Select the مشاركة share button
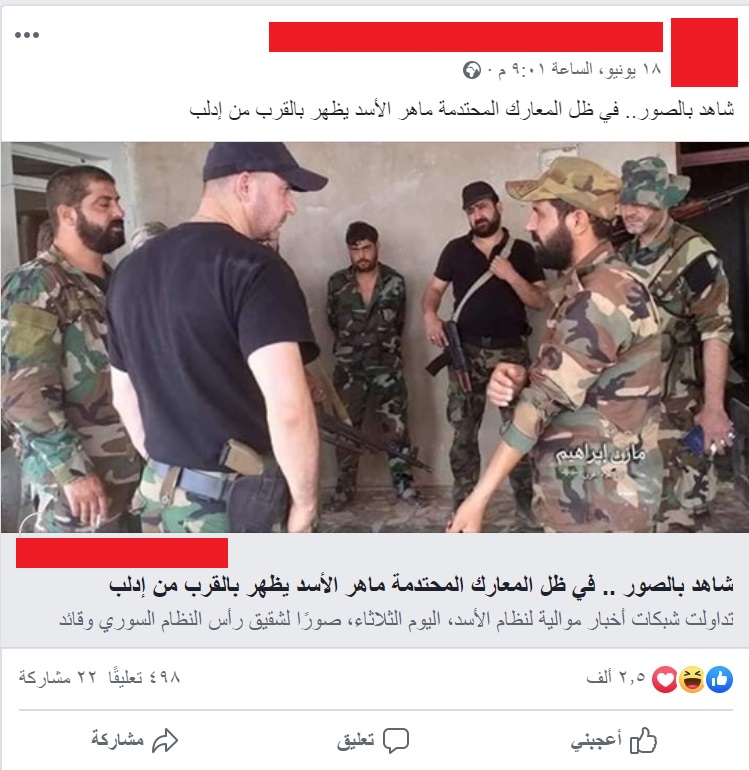The width and height of the screenshot is (749, 770). 135,741
